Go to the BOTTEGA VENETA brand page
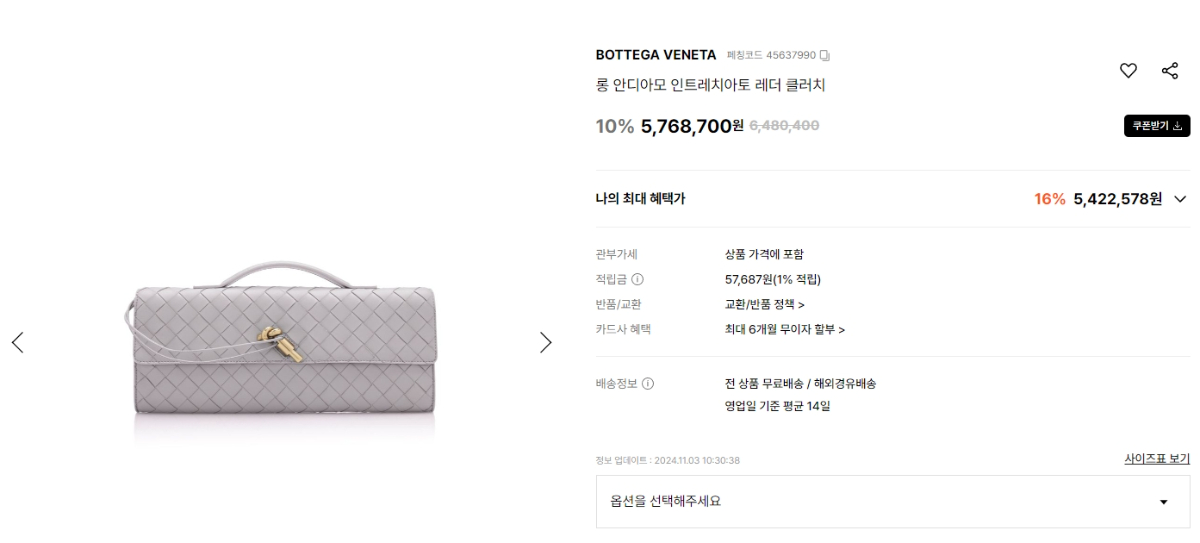The width and height of the screenshot is (1200, 543). (656, 54)
